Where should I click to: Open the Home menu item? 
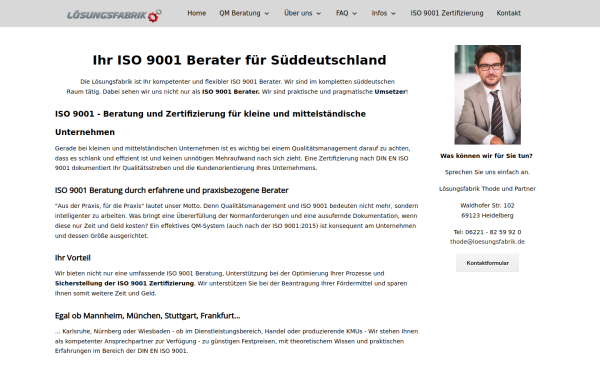click(197, 13)
